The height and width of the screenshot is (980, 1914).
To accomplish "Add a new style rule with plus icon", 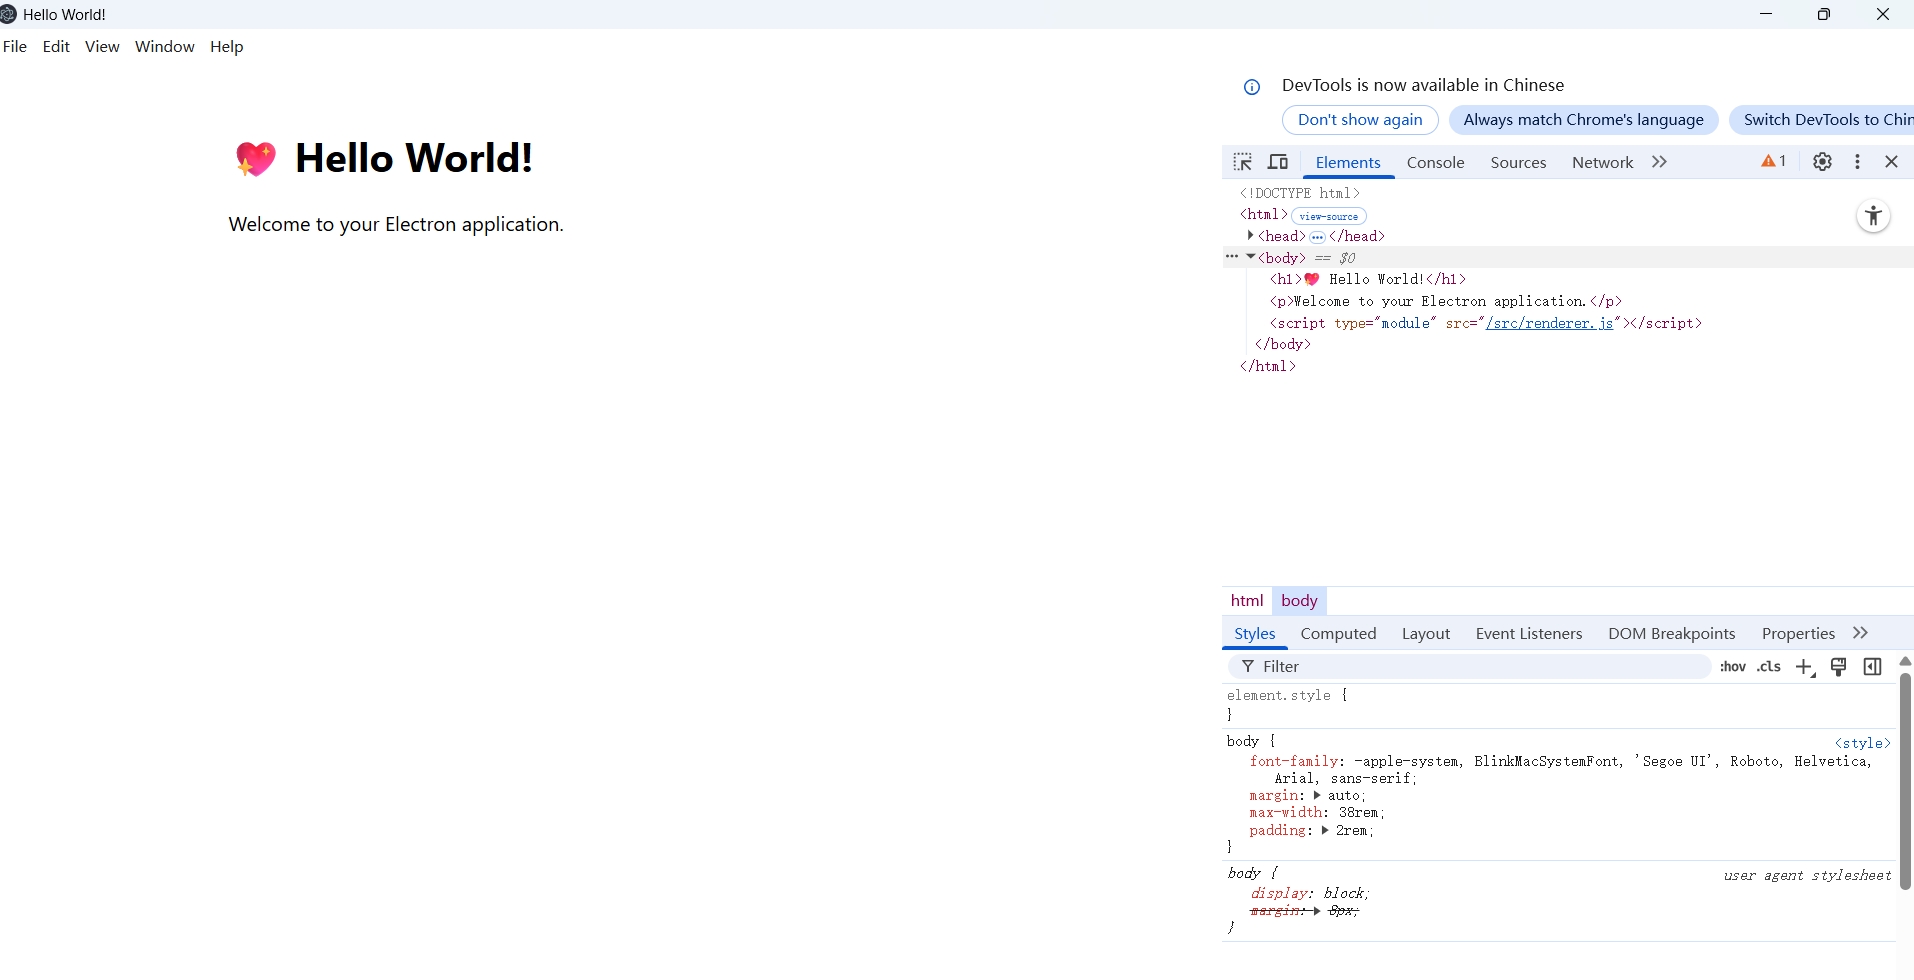I will coord(1804,667).
